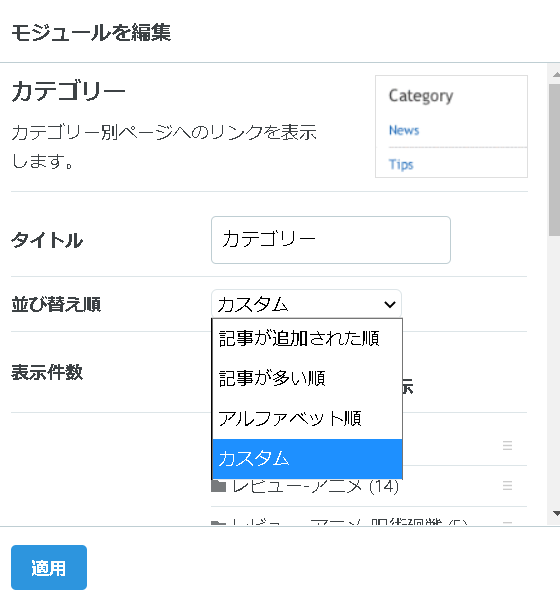Grab the drag handle on レビュー-アニメ (14) row
Viewport: 560px width, 598px height.
pos(507,485)
